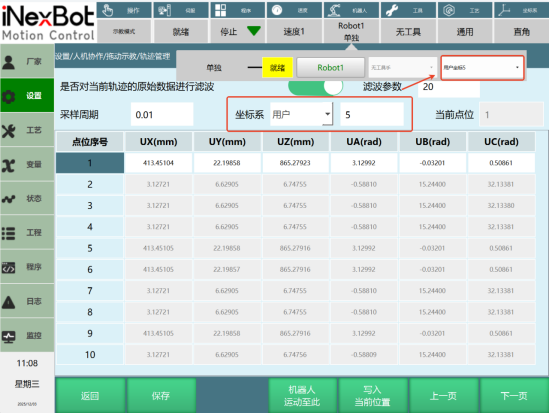Click the green Robot1 button in popup
The height and width of the screenshot is (413, 549).
(331, 68)
